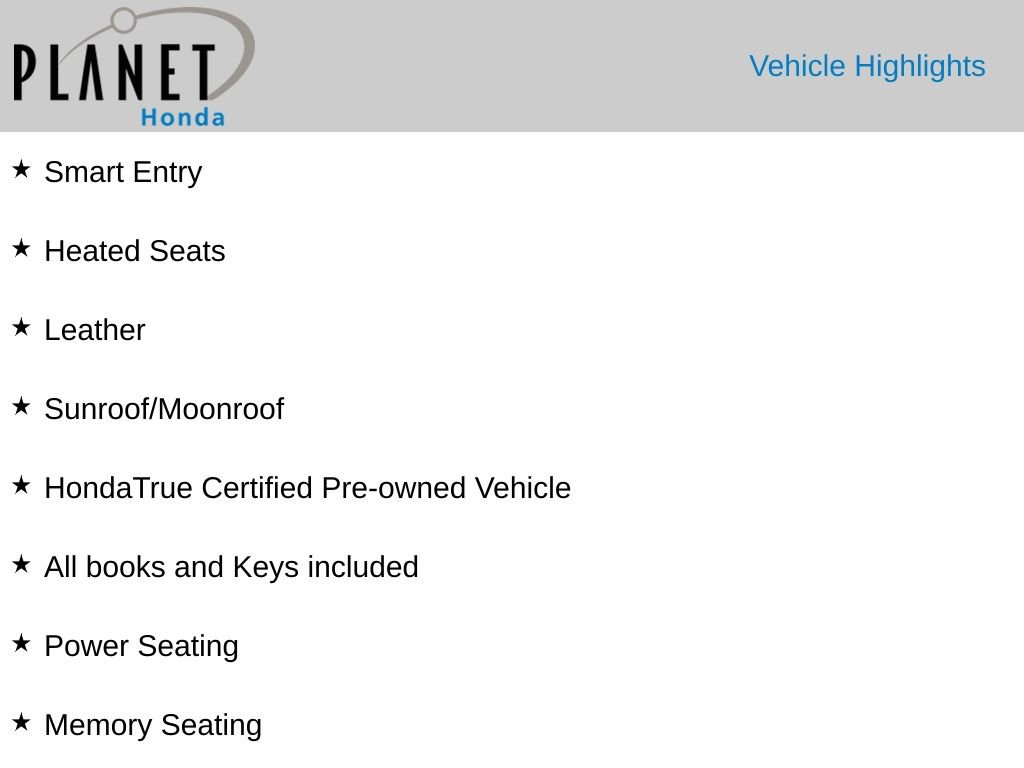Select the star icon next to Leather
This screenshot has height=768, width=1024.
[x=21, y=327]
